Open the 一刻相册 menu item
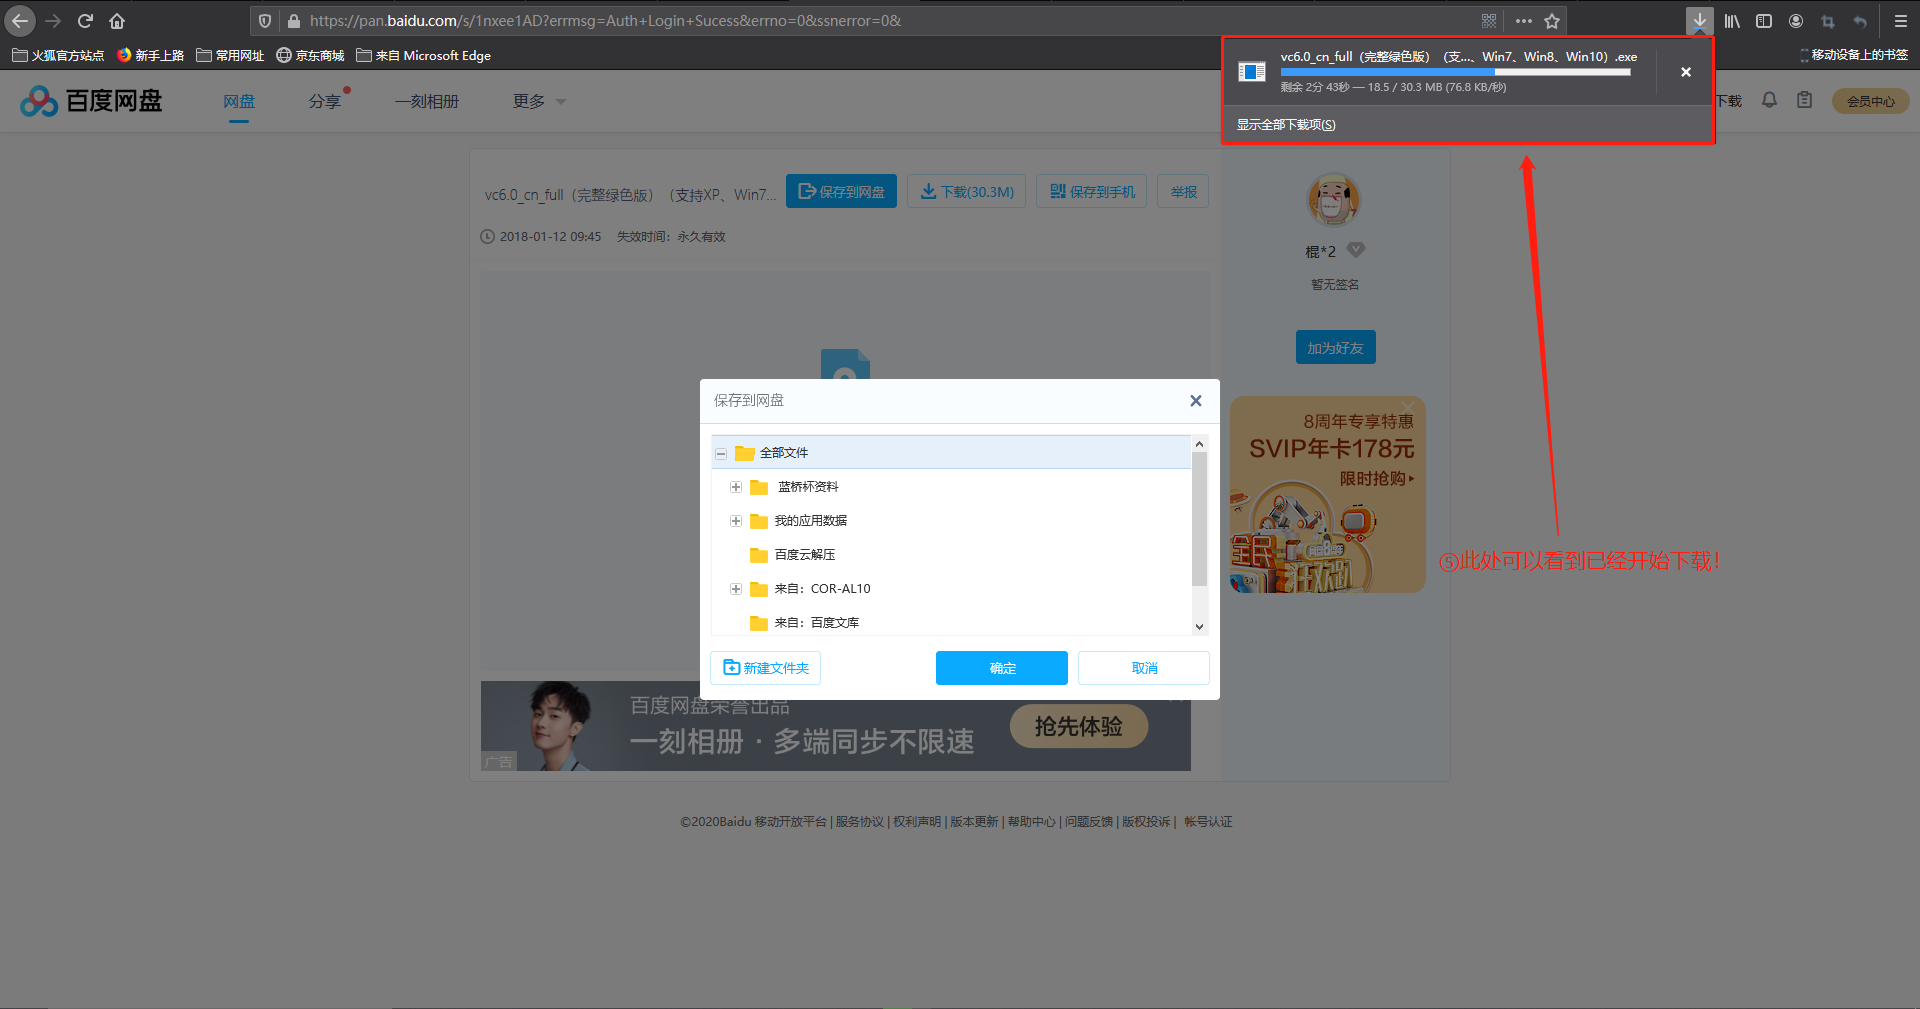Image resolution: width=1920 pixels, height=1009 pixels. tap(427, 101)
